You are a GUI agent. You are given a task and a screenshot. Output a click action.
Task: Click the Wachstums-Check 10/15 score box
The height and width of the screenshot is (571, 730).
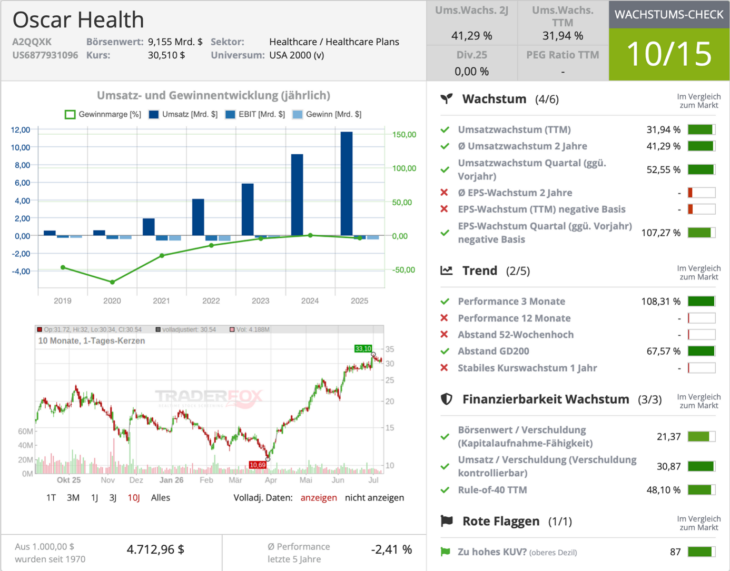pyautogui.click(x=669, y=54)
